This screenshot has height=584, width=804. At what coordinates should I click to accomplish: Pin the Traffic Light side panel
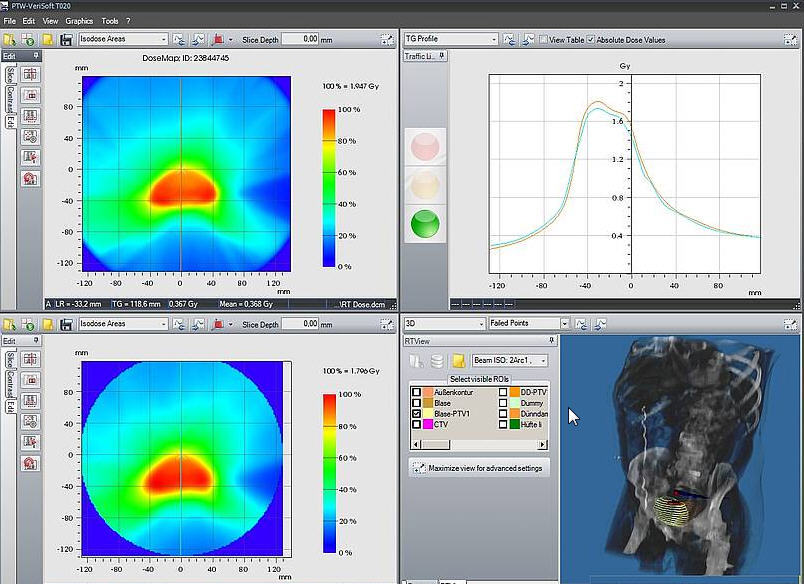click(x=441, y=55)
